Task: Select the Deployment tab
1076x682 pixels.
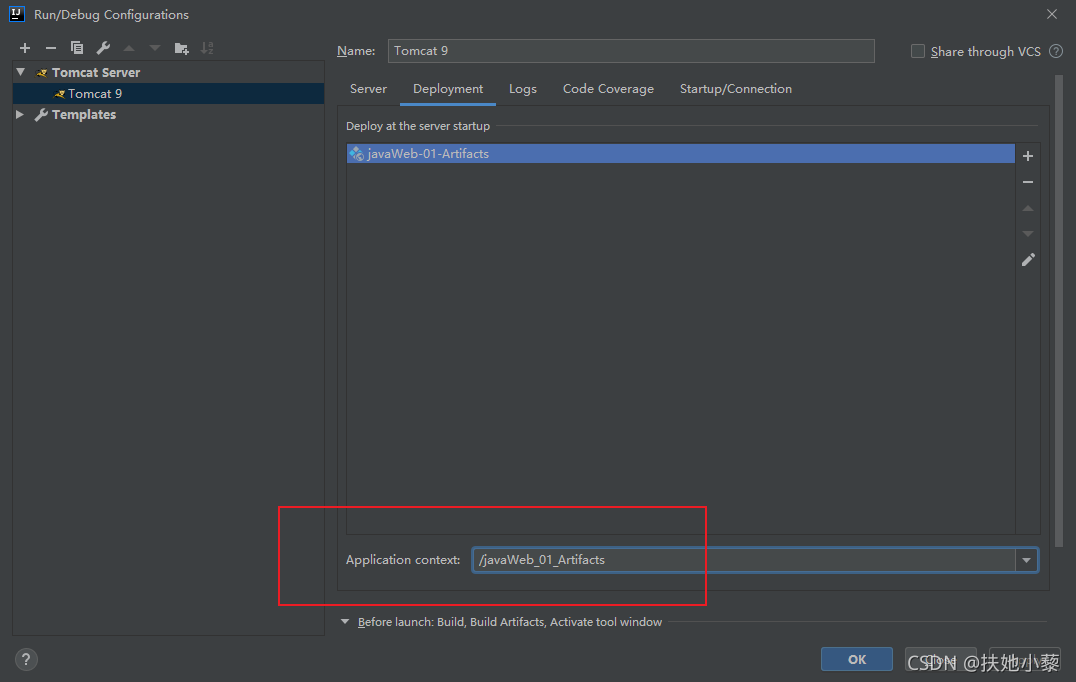Action: (x=448, y=89)
